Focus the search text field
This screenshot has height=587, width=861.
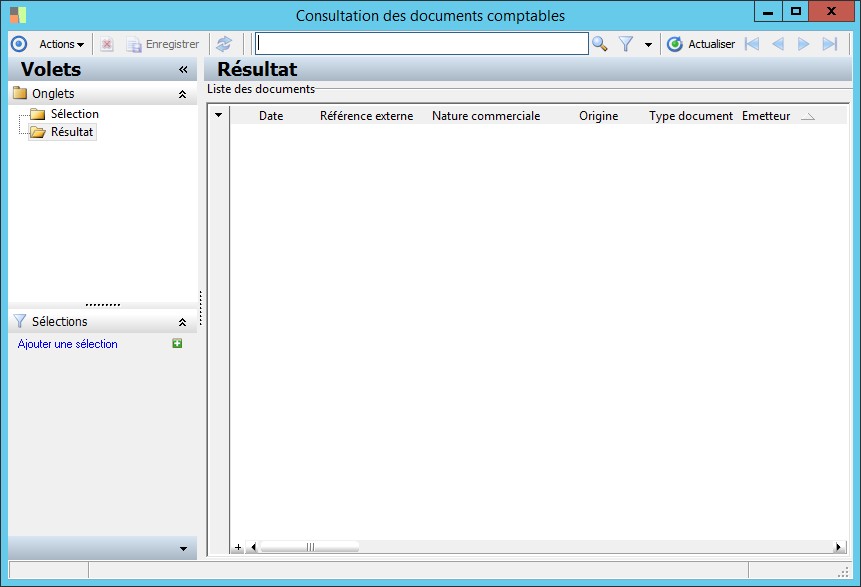422,44
